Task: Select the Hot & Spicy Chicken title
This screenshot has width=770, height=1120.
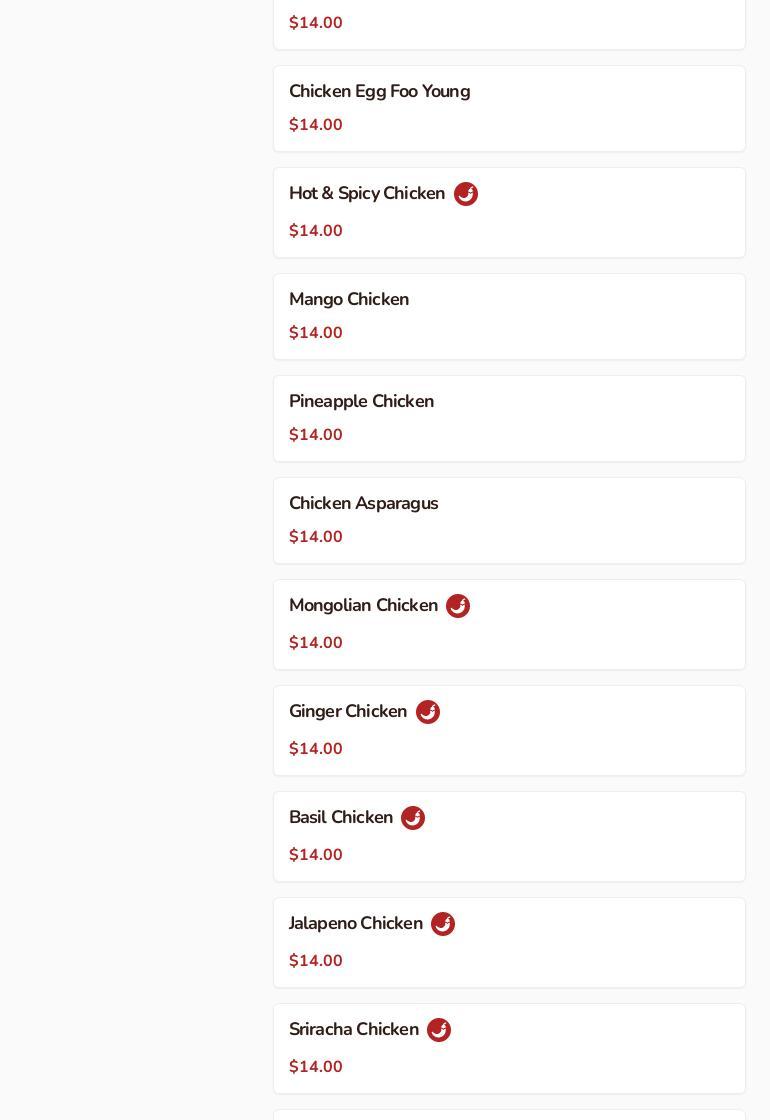Action: click(x=367, y=194)
